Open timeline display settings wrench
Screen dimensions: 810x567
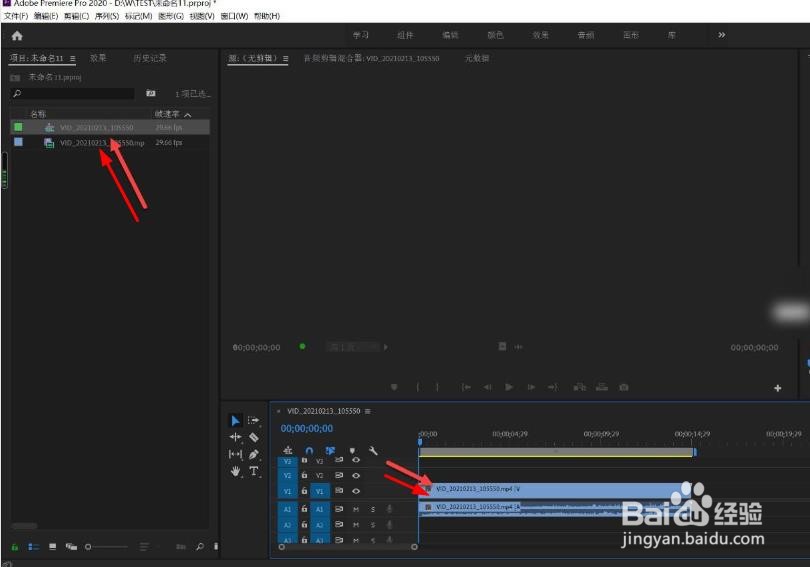[373, 451]
